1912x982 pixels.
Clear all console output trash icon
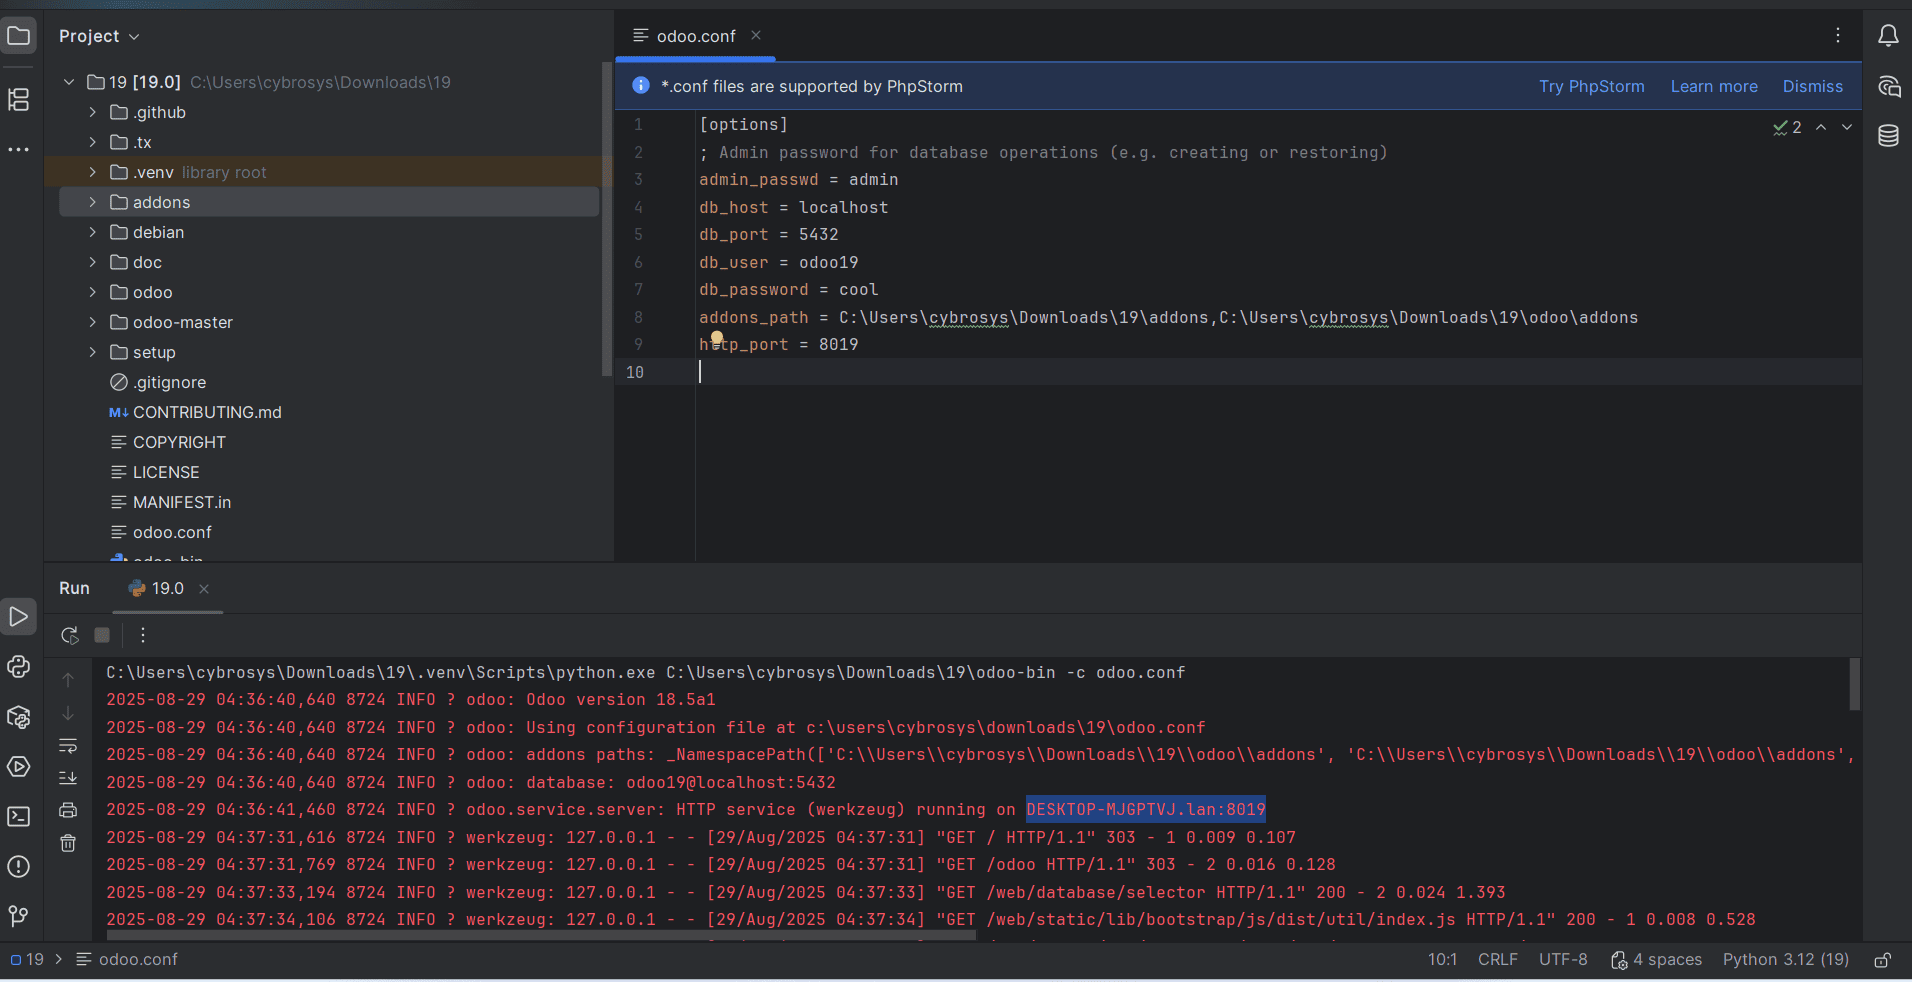(68, 843)
